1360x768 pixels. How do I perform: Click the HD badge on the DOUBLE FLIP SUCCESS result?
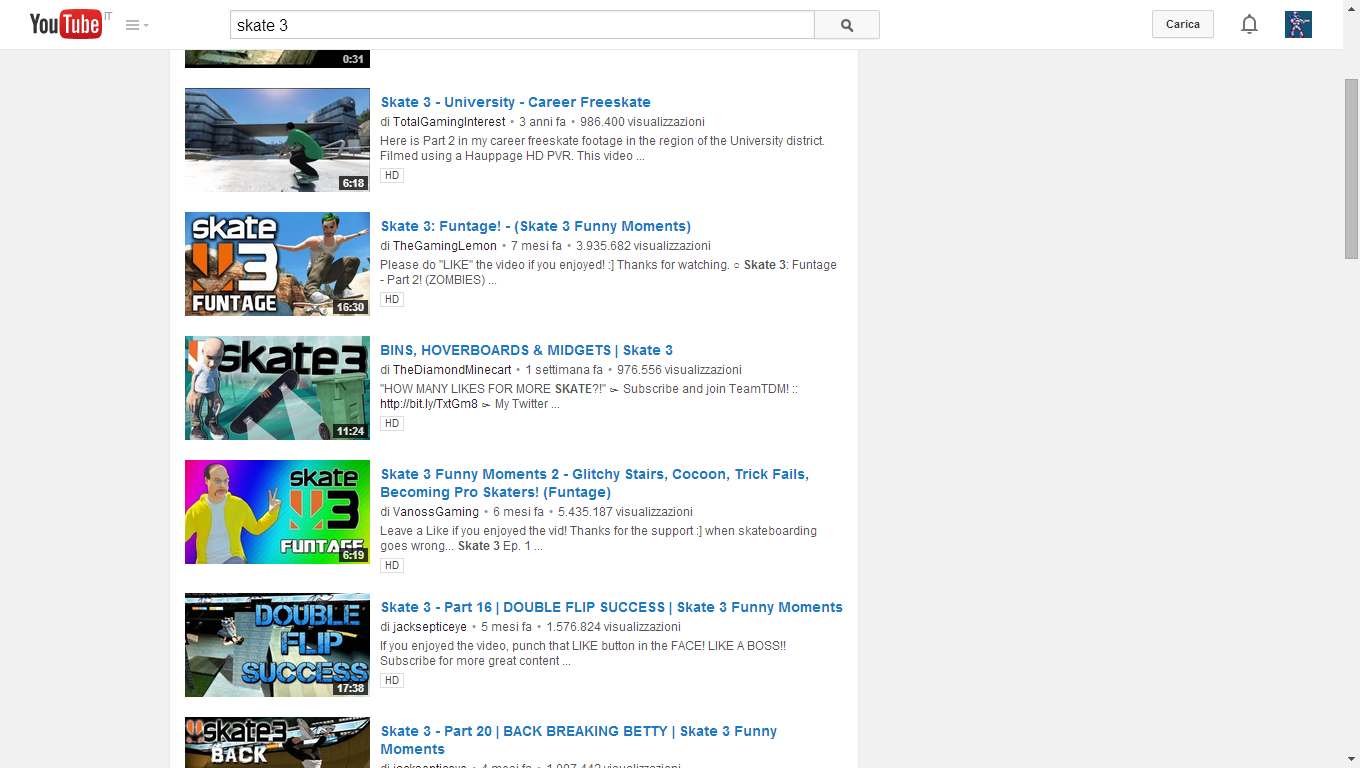[x=391, y=680]
